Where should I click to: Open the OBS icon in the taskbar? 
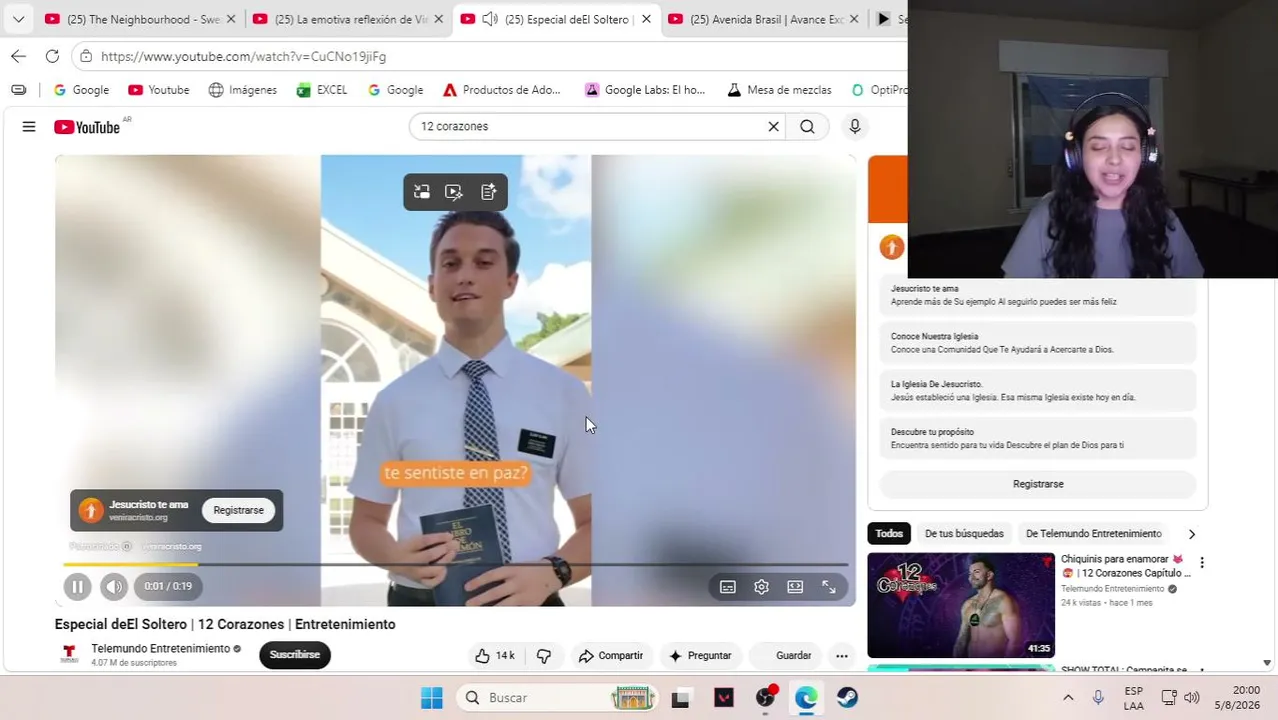pos(765,698)
